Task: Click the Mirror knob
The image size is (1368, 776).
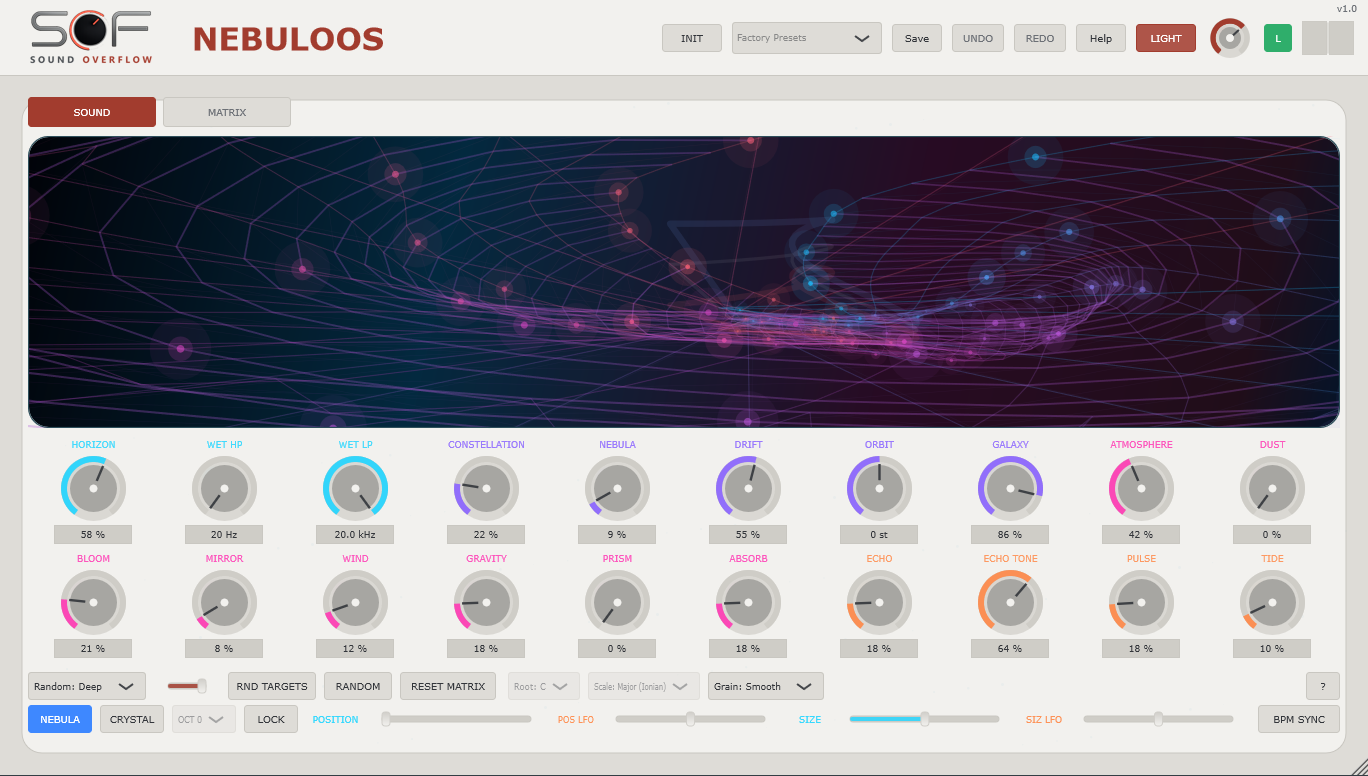Action: pos(224,603)
